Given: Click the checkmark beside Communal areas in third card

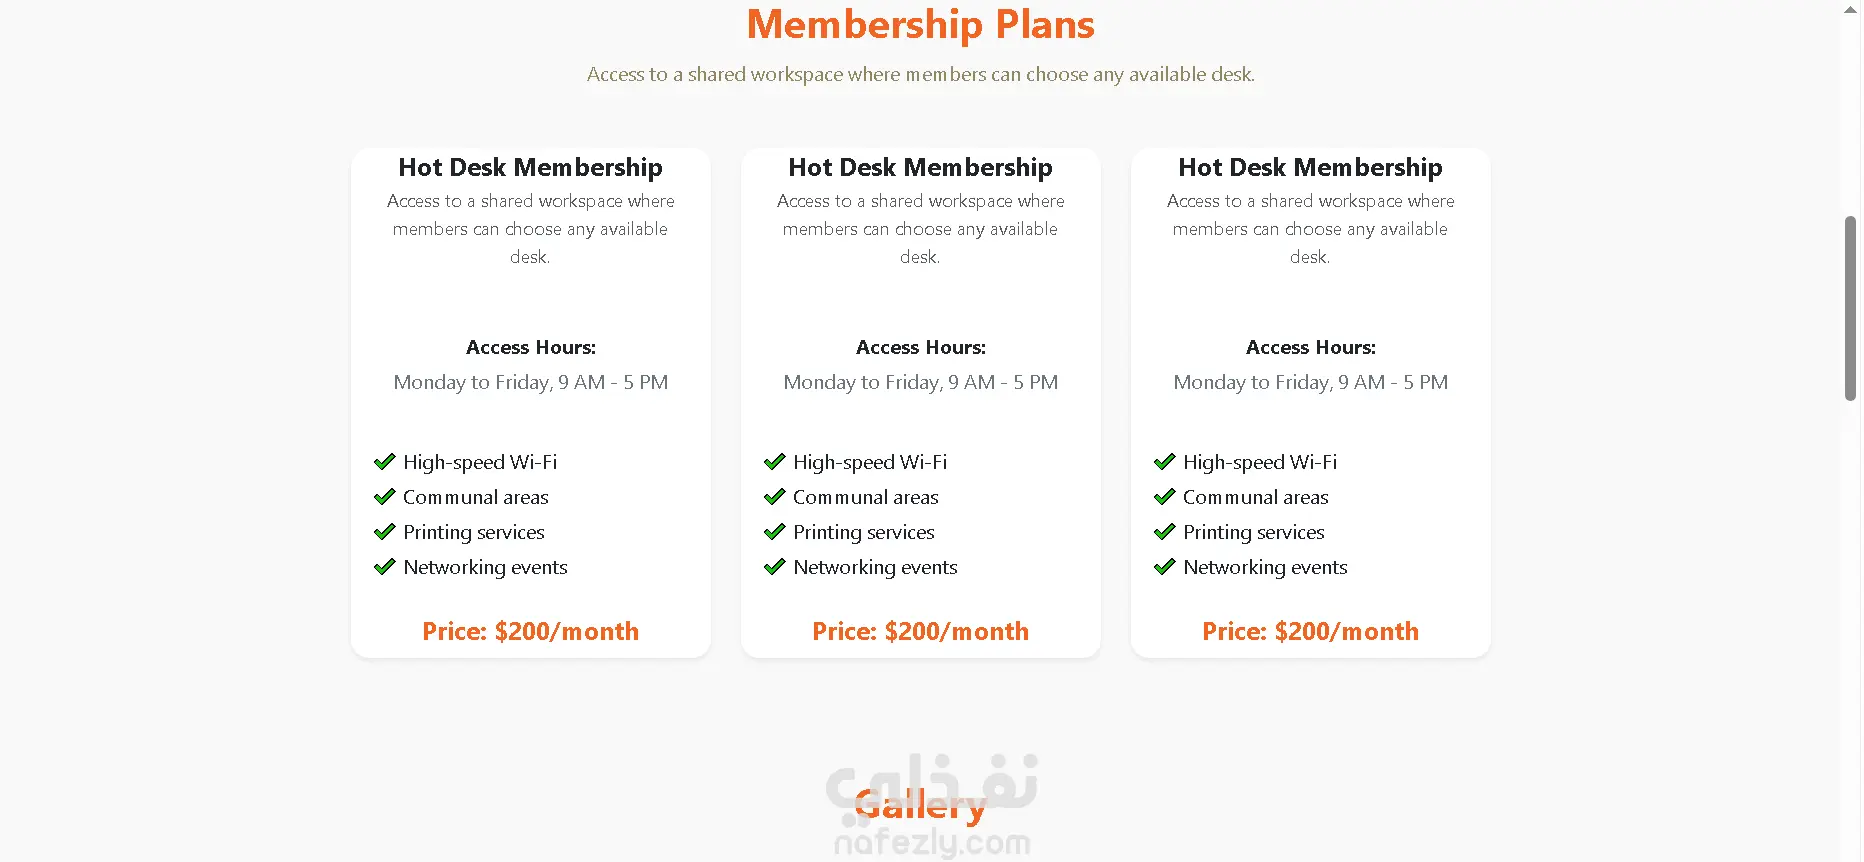Looking at the screenshot, I should point(1164,497).
